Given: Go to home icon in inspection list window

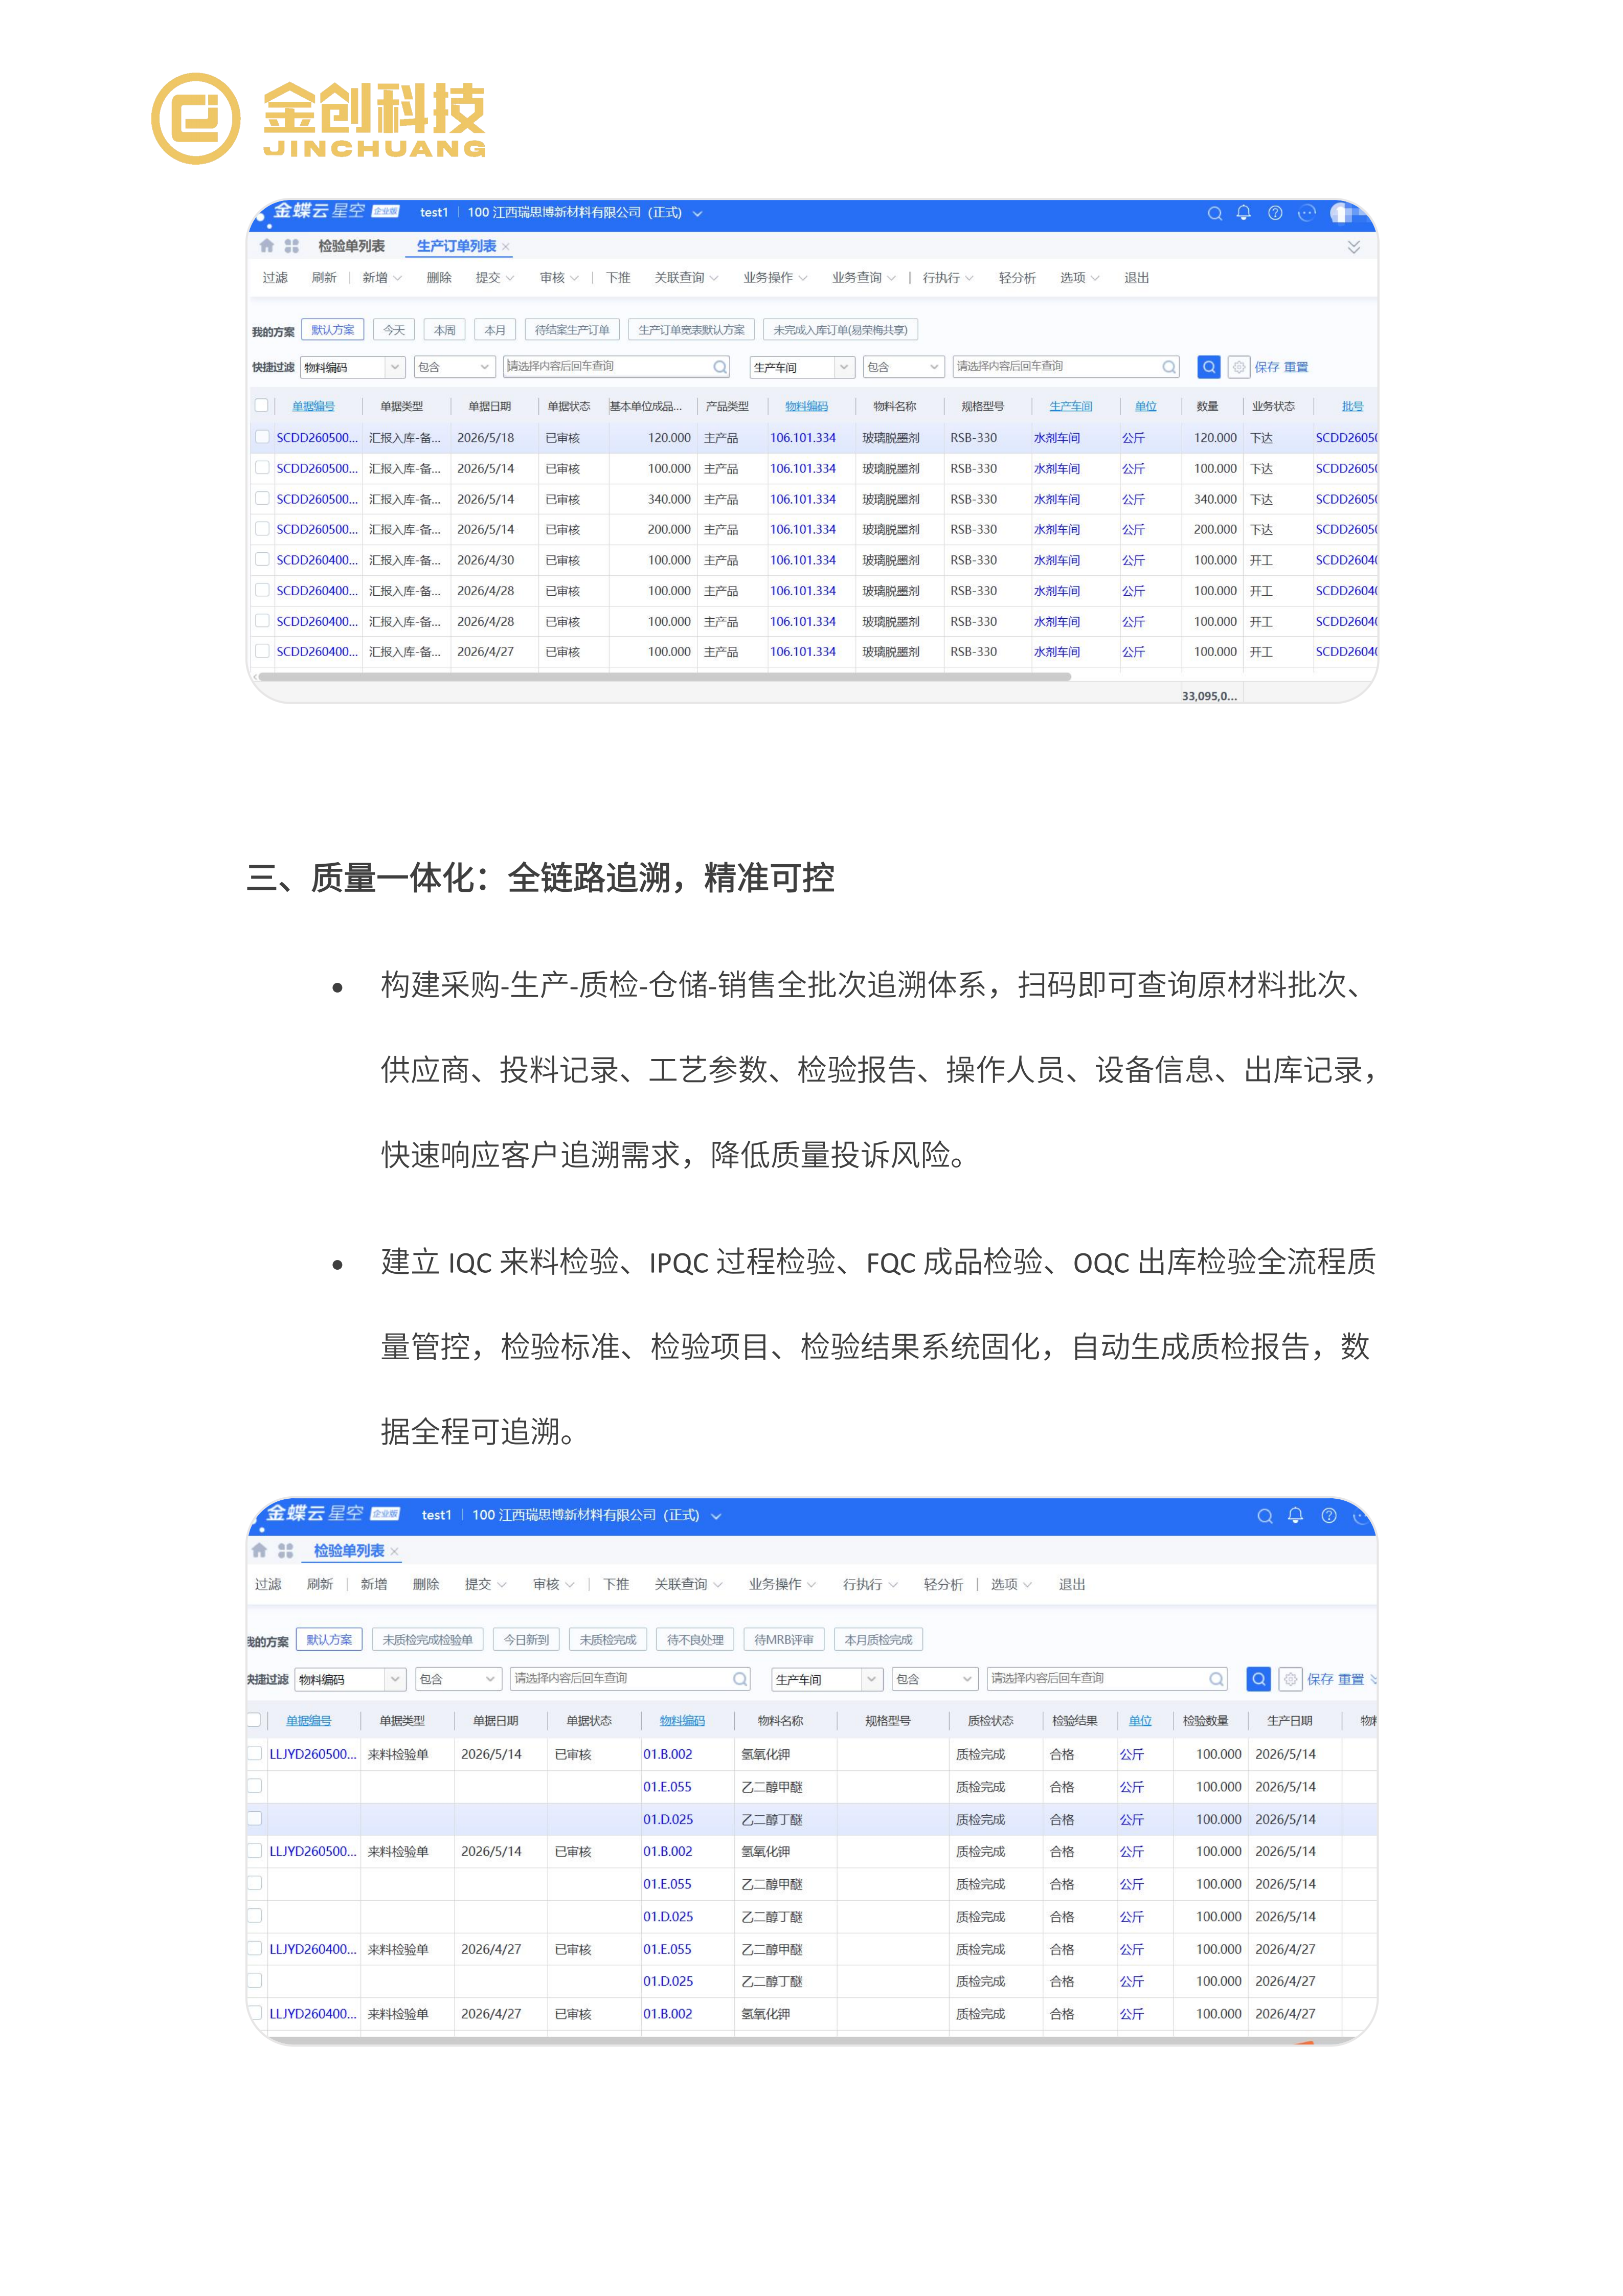Looking at the screenshot, I should 259,1551.
